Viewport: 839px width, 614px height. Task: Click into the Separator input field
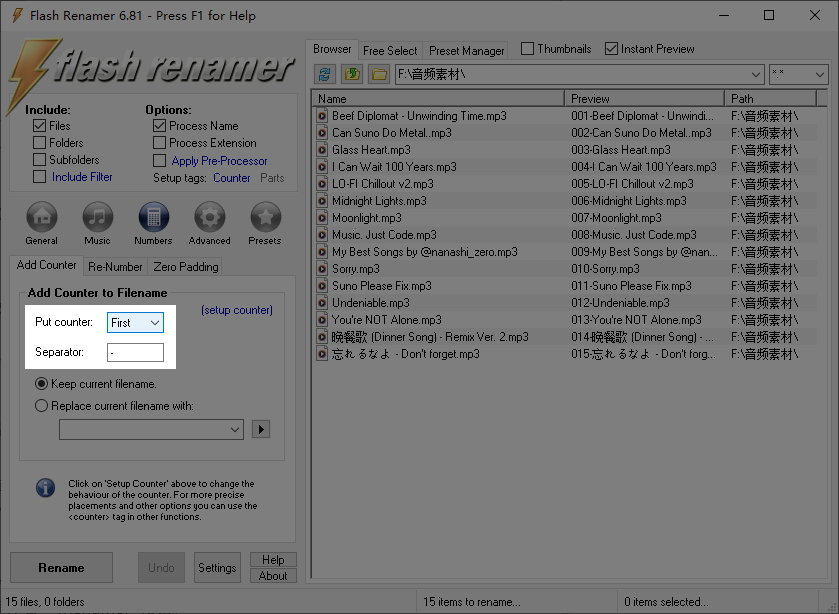tap(135, 352)
